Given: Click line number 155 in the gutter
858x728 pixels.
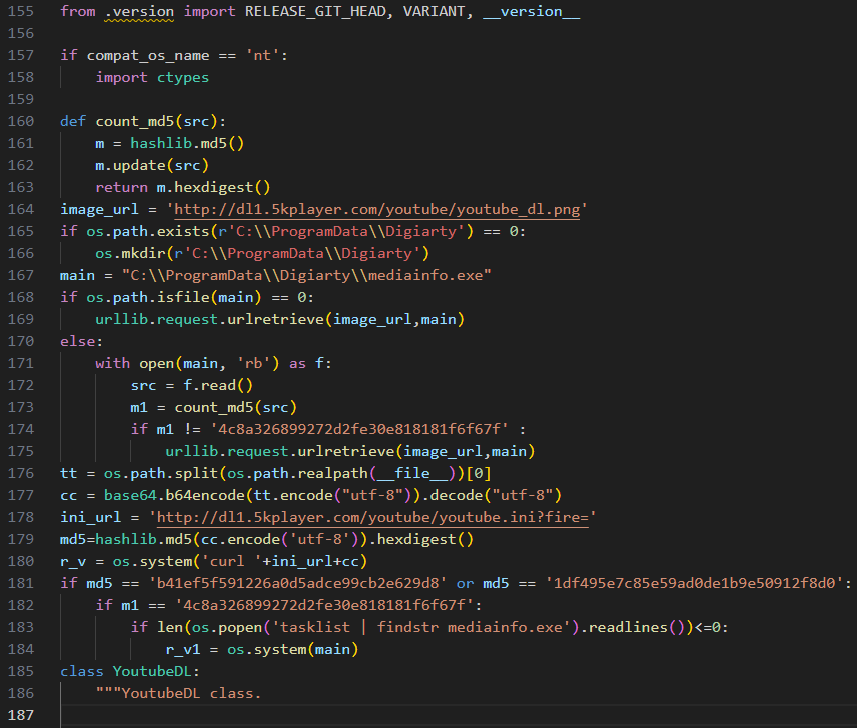Looking at the screenshot, I should pyautogui.click(x=21, y=11).
